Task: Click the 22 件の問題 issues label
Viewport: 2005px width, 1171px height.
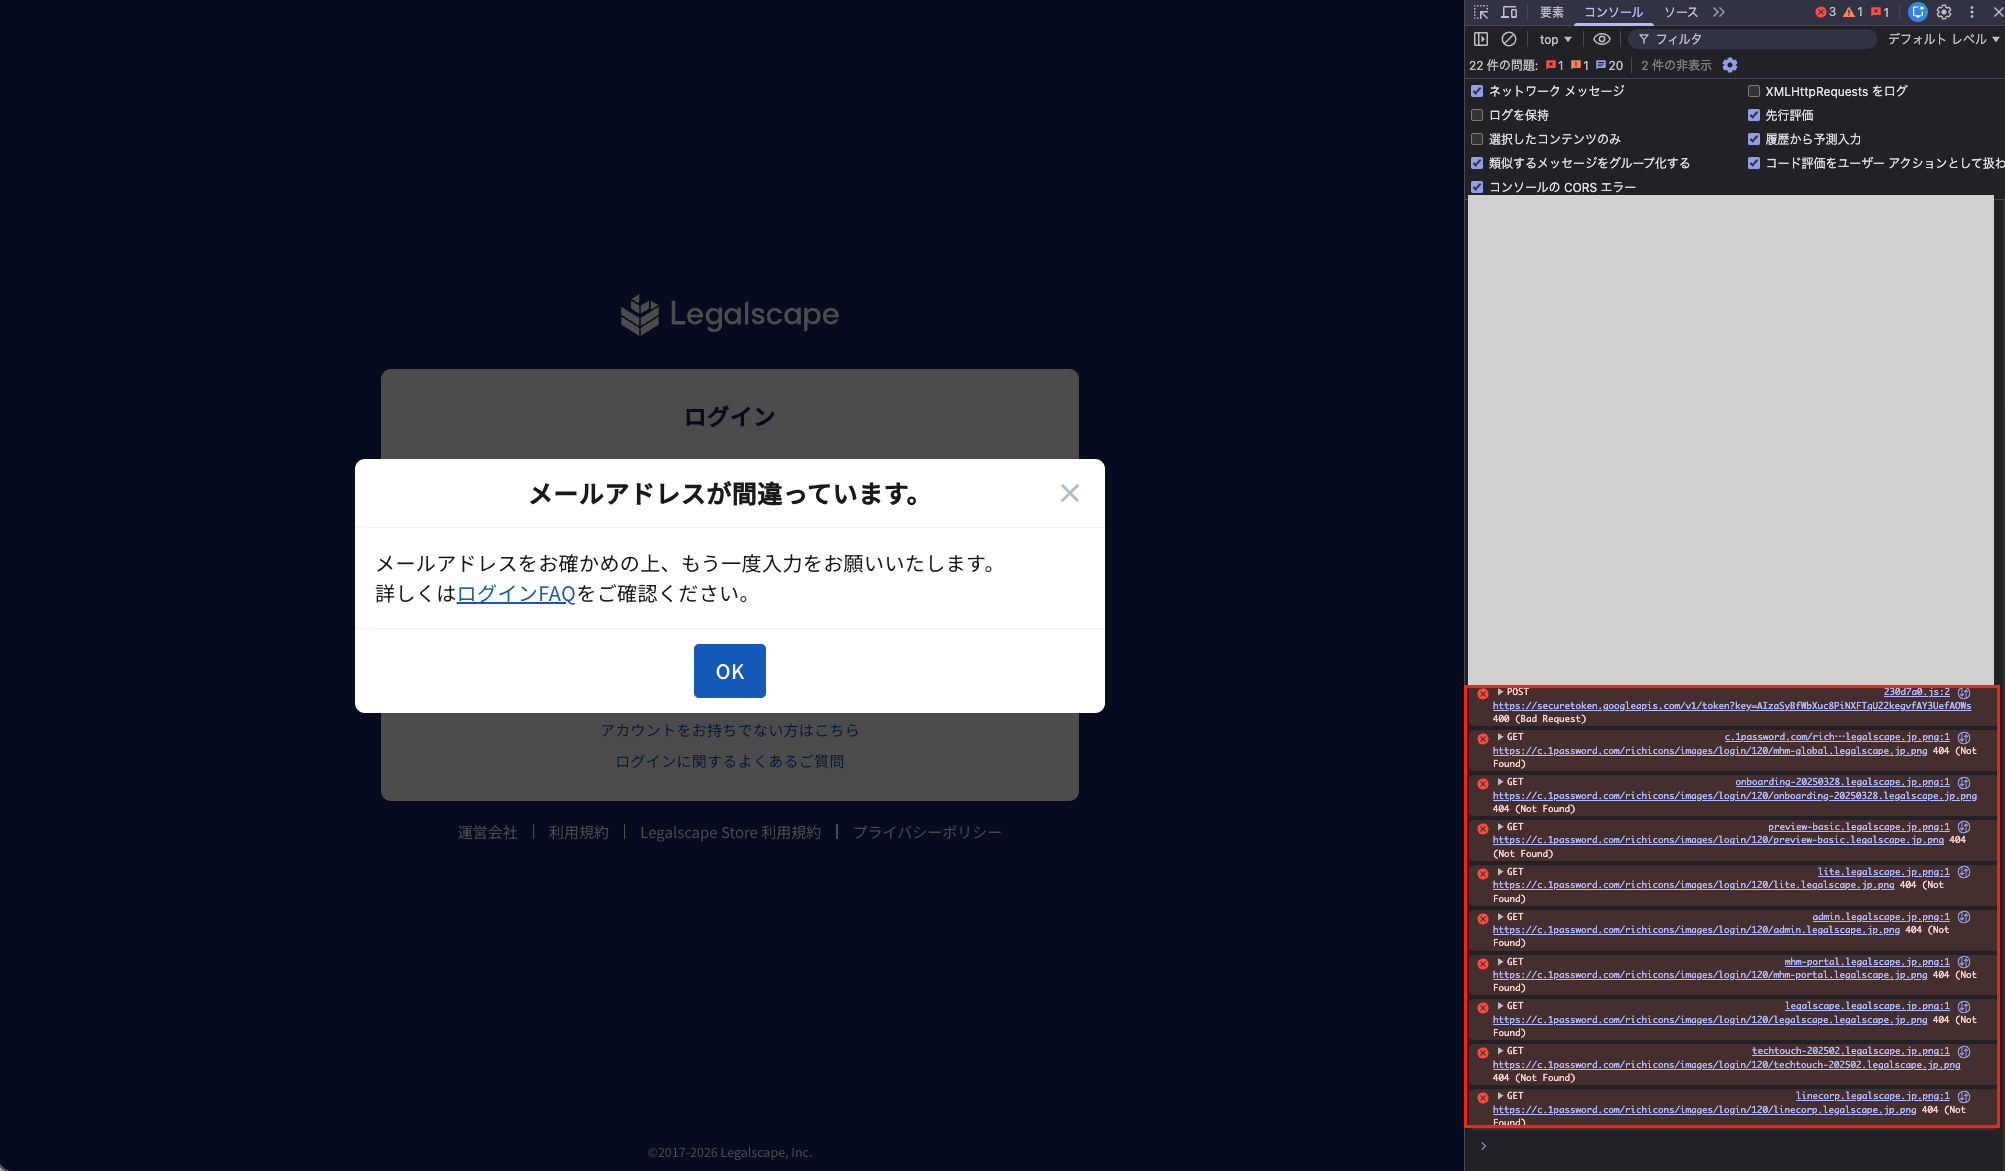Action: point(1503,65)
